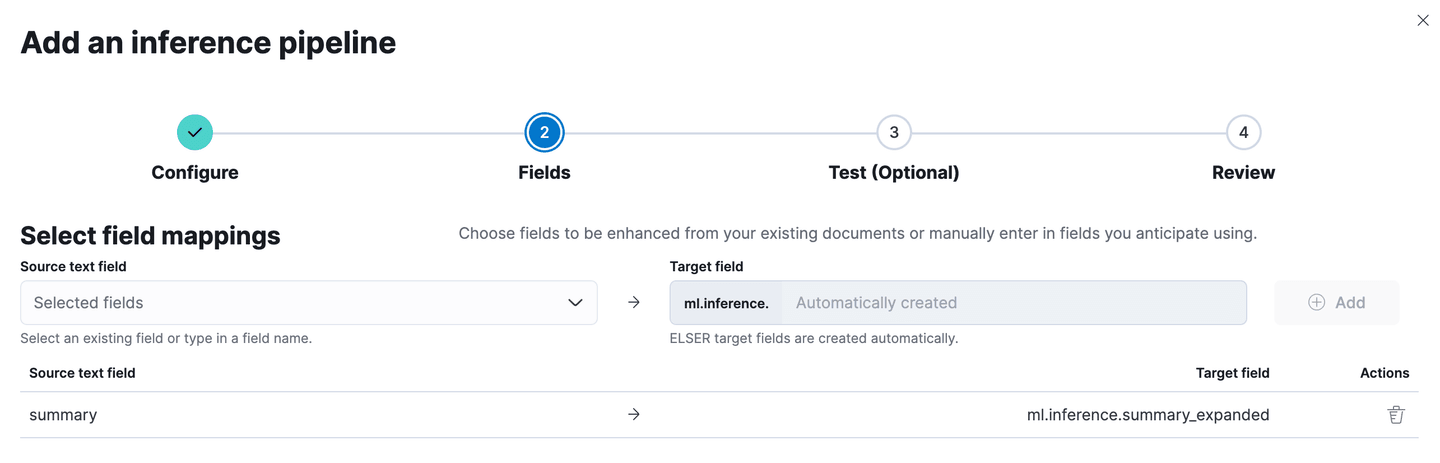Open the Configure step label
Image resolution: width=1440 pixels, height=463 pixels.
(195, 173)
